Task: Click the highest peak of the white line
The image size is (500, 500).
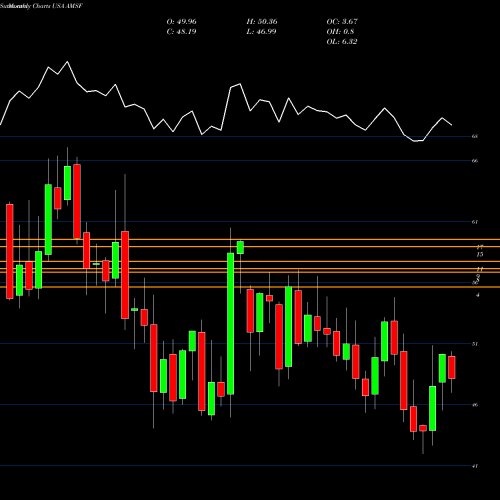Action: tap(68, 62)
